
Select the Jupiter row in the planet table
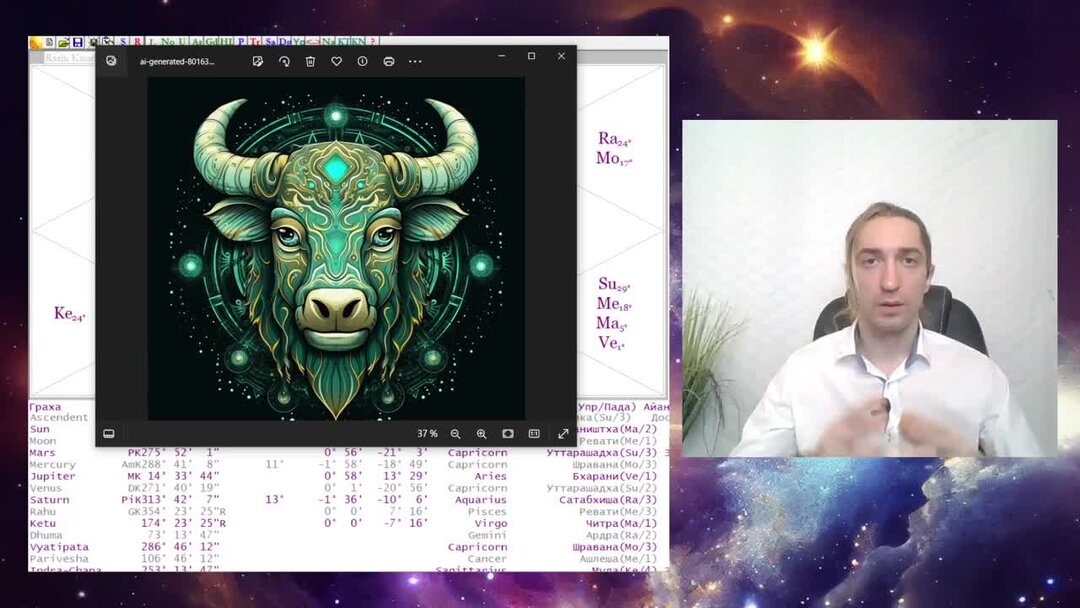348,476
